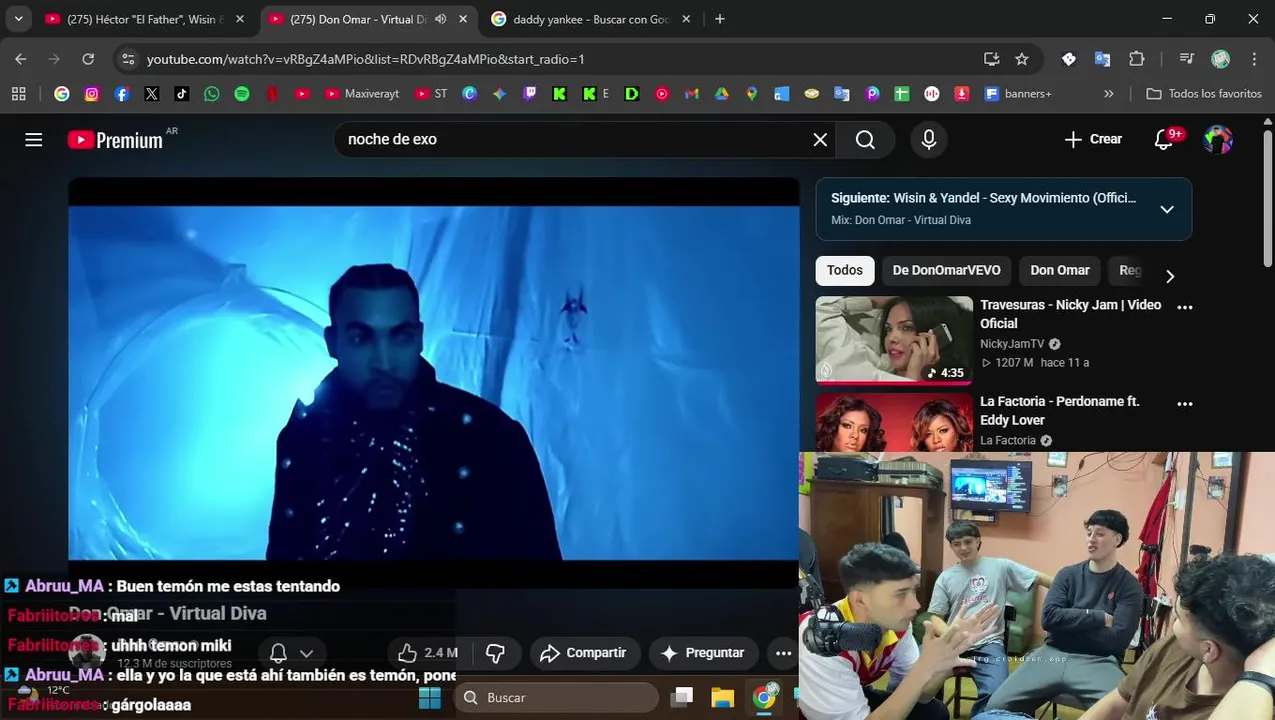The image size is (1275, 720).
Task: Open File Explorer from the taskbar
Action: tap(722, 697)
